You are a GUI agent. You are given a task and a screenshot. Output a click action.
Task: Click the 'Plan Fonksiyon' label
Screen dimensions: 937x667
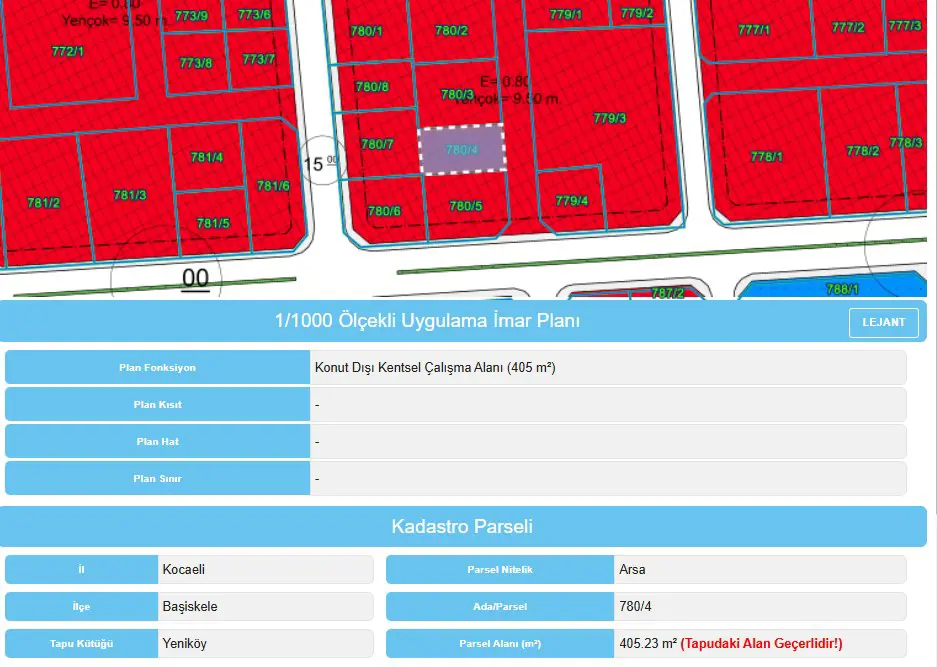tap(157, 368)
